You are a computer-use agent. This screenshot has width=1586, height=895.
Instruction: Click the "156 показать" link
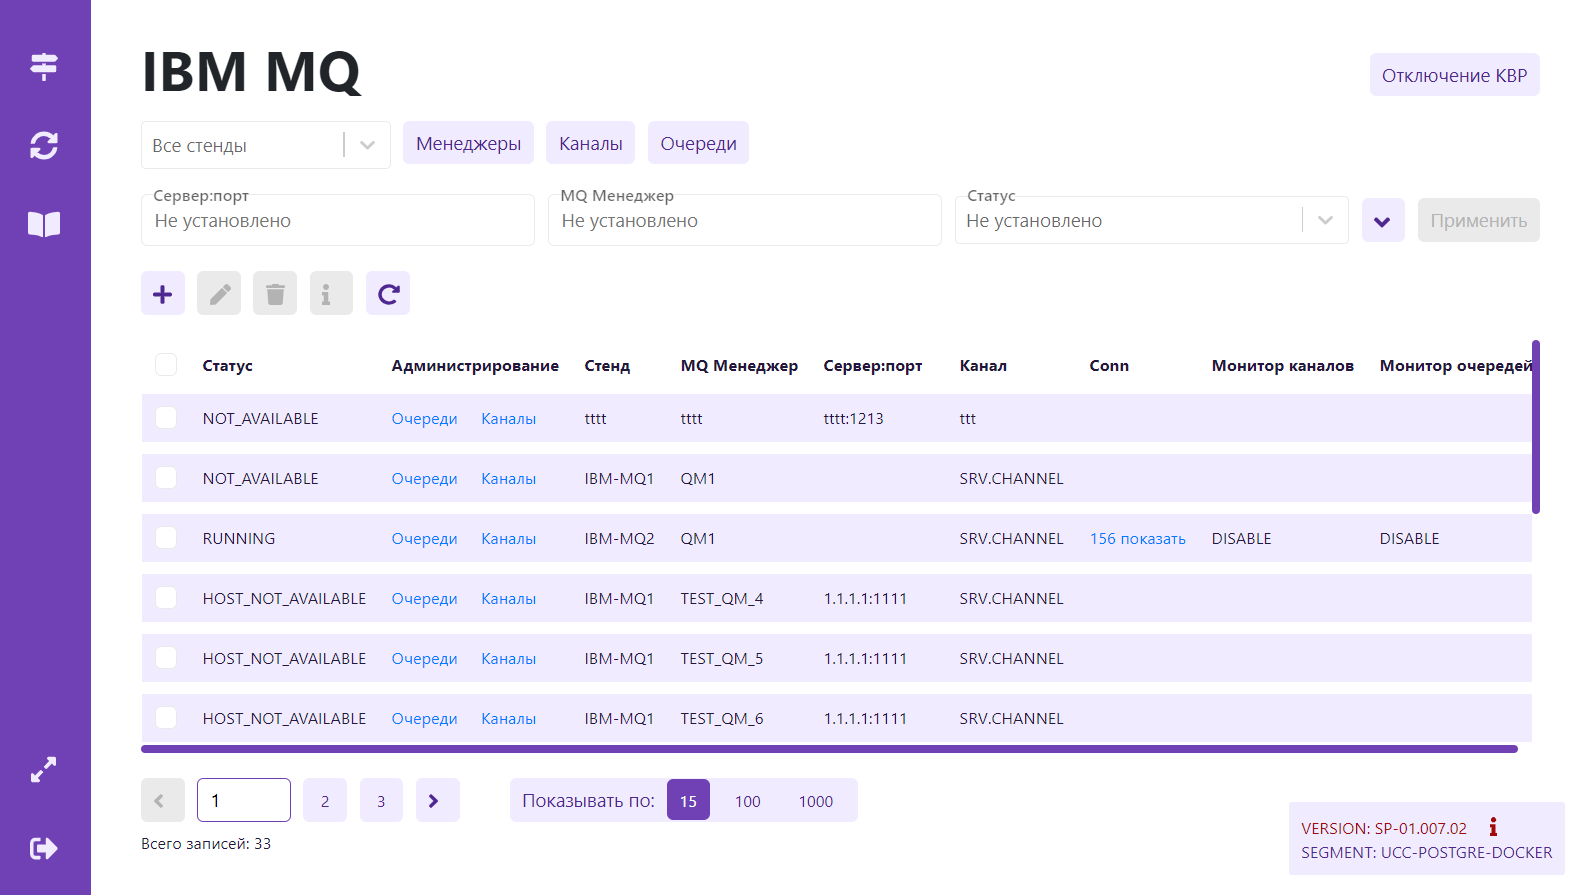[x=1137, y=539]
